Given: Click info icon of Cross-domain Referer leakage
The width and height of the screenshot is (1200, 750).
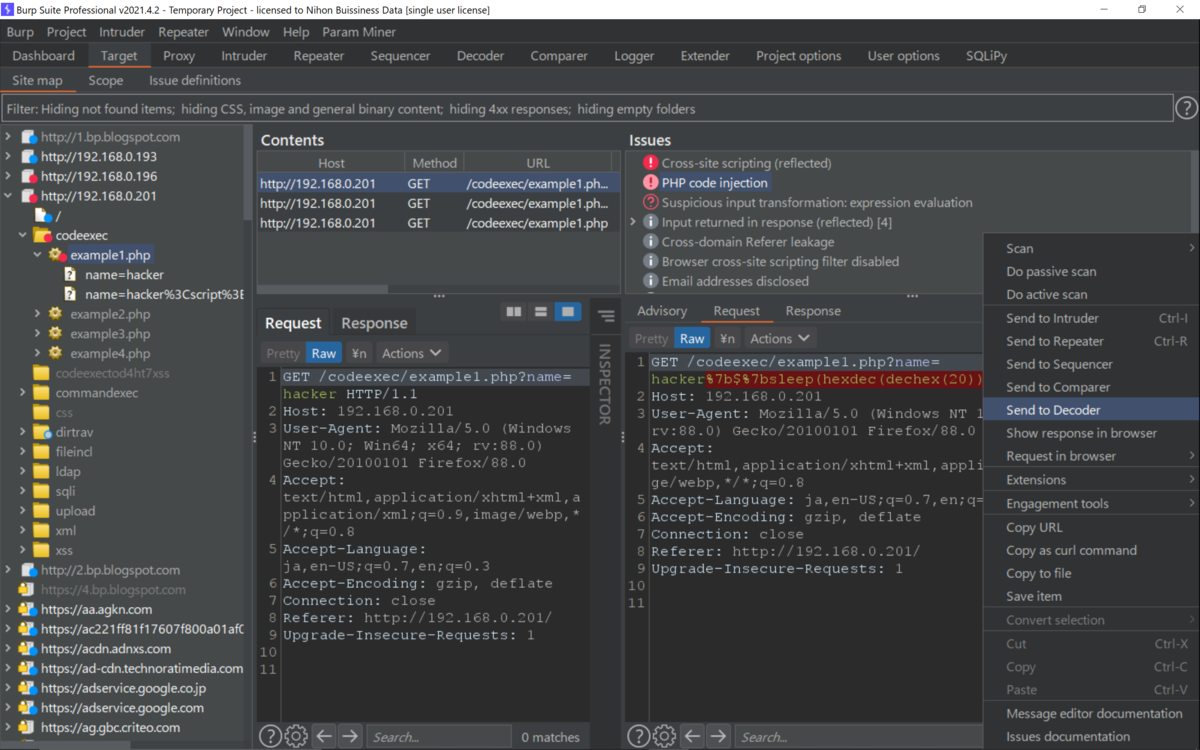Looking at the screenshot, I should [650, 242].
